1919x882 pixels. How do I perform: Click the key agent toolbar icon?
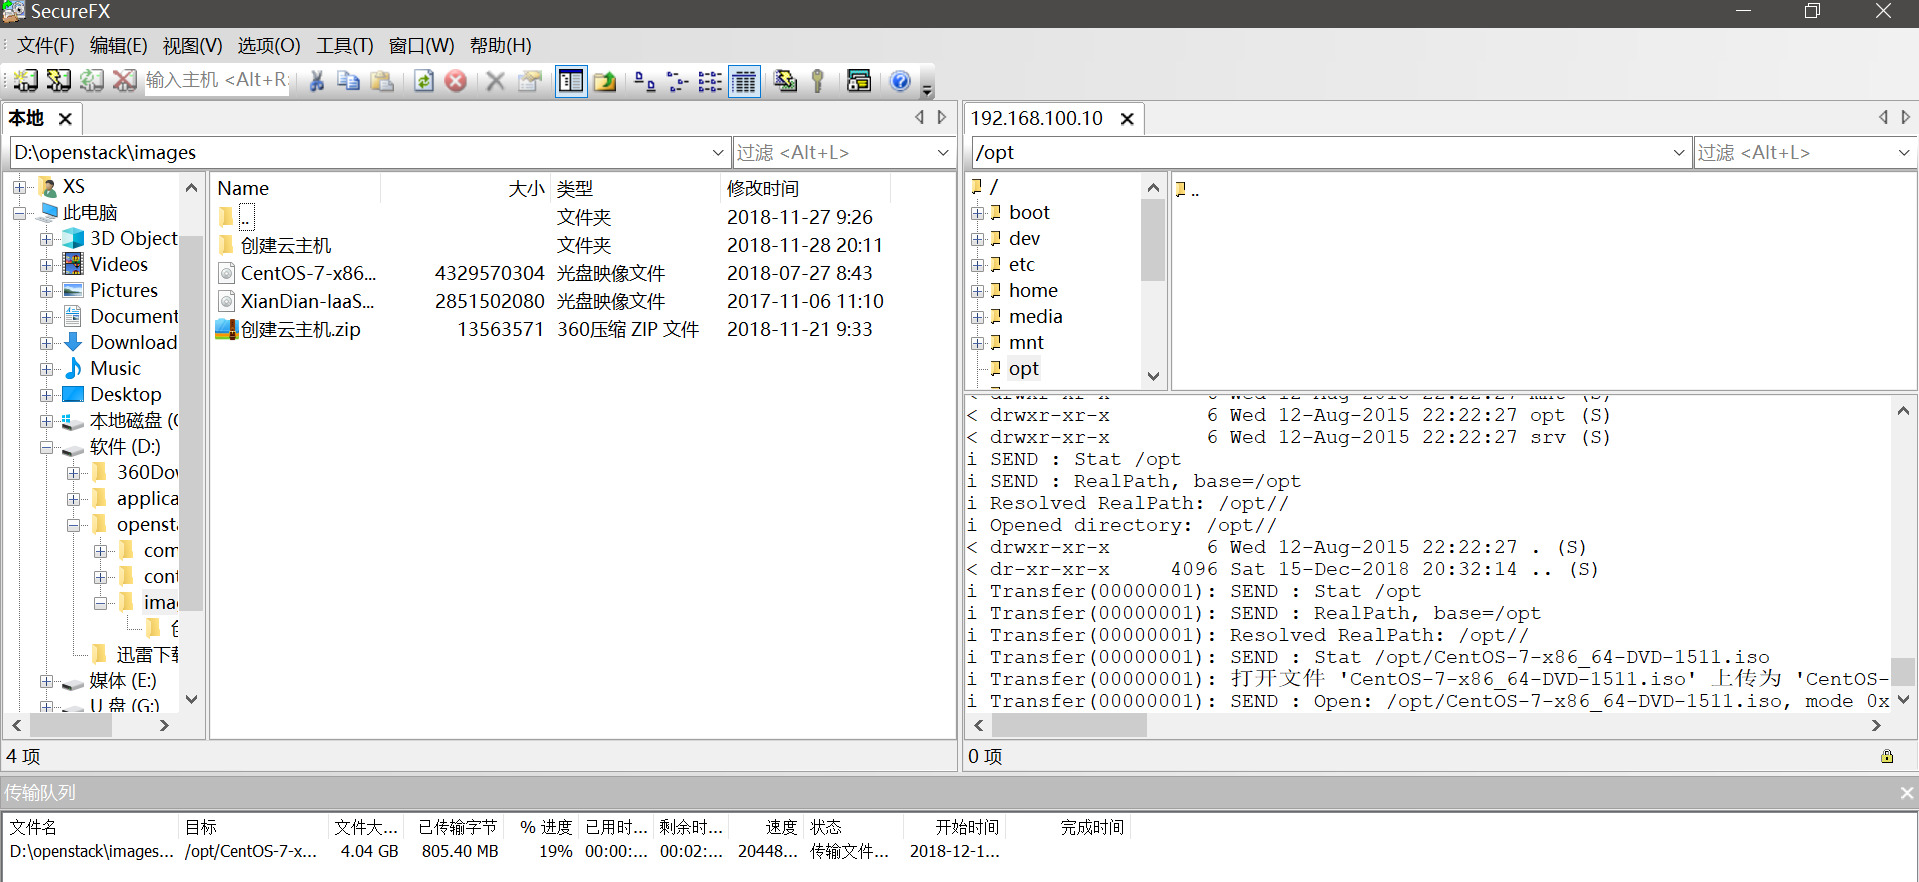(x=818, y=81)
